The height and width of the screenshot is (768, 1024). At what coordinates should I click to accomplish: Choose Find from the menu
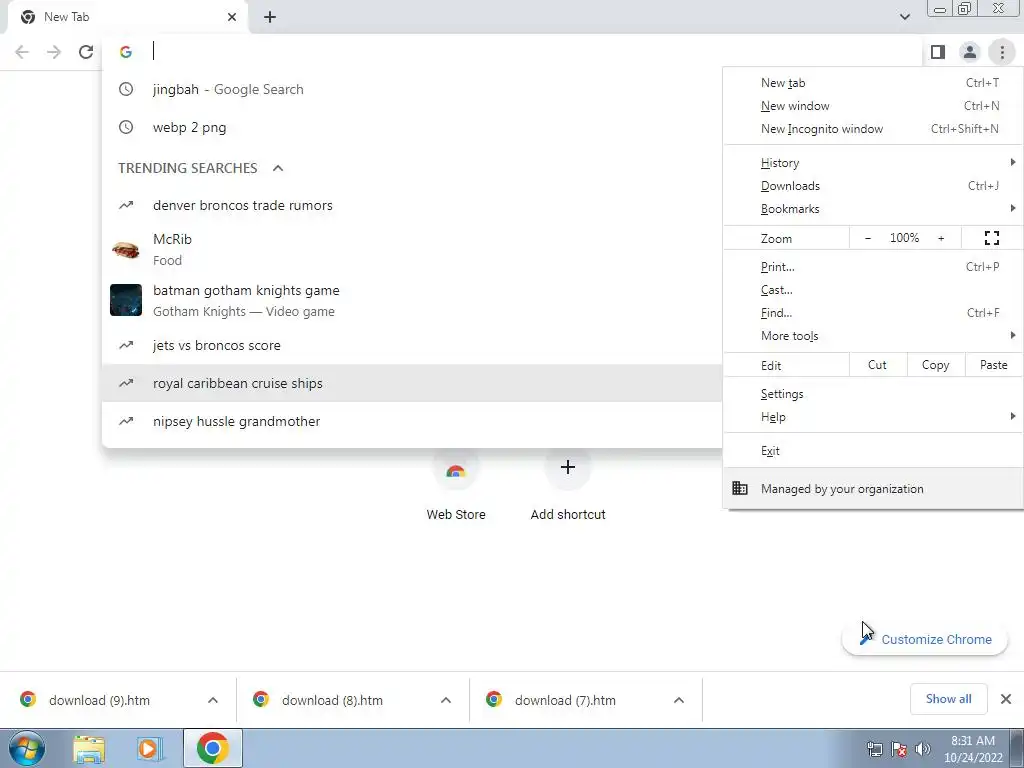pyautogui.click(x=873, y=313)
